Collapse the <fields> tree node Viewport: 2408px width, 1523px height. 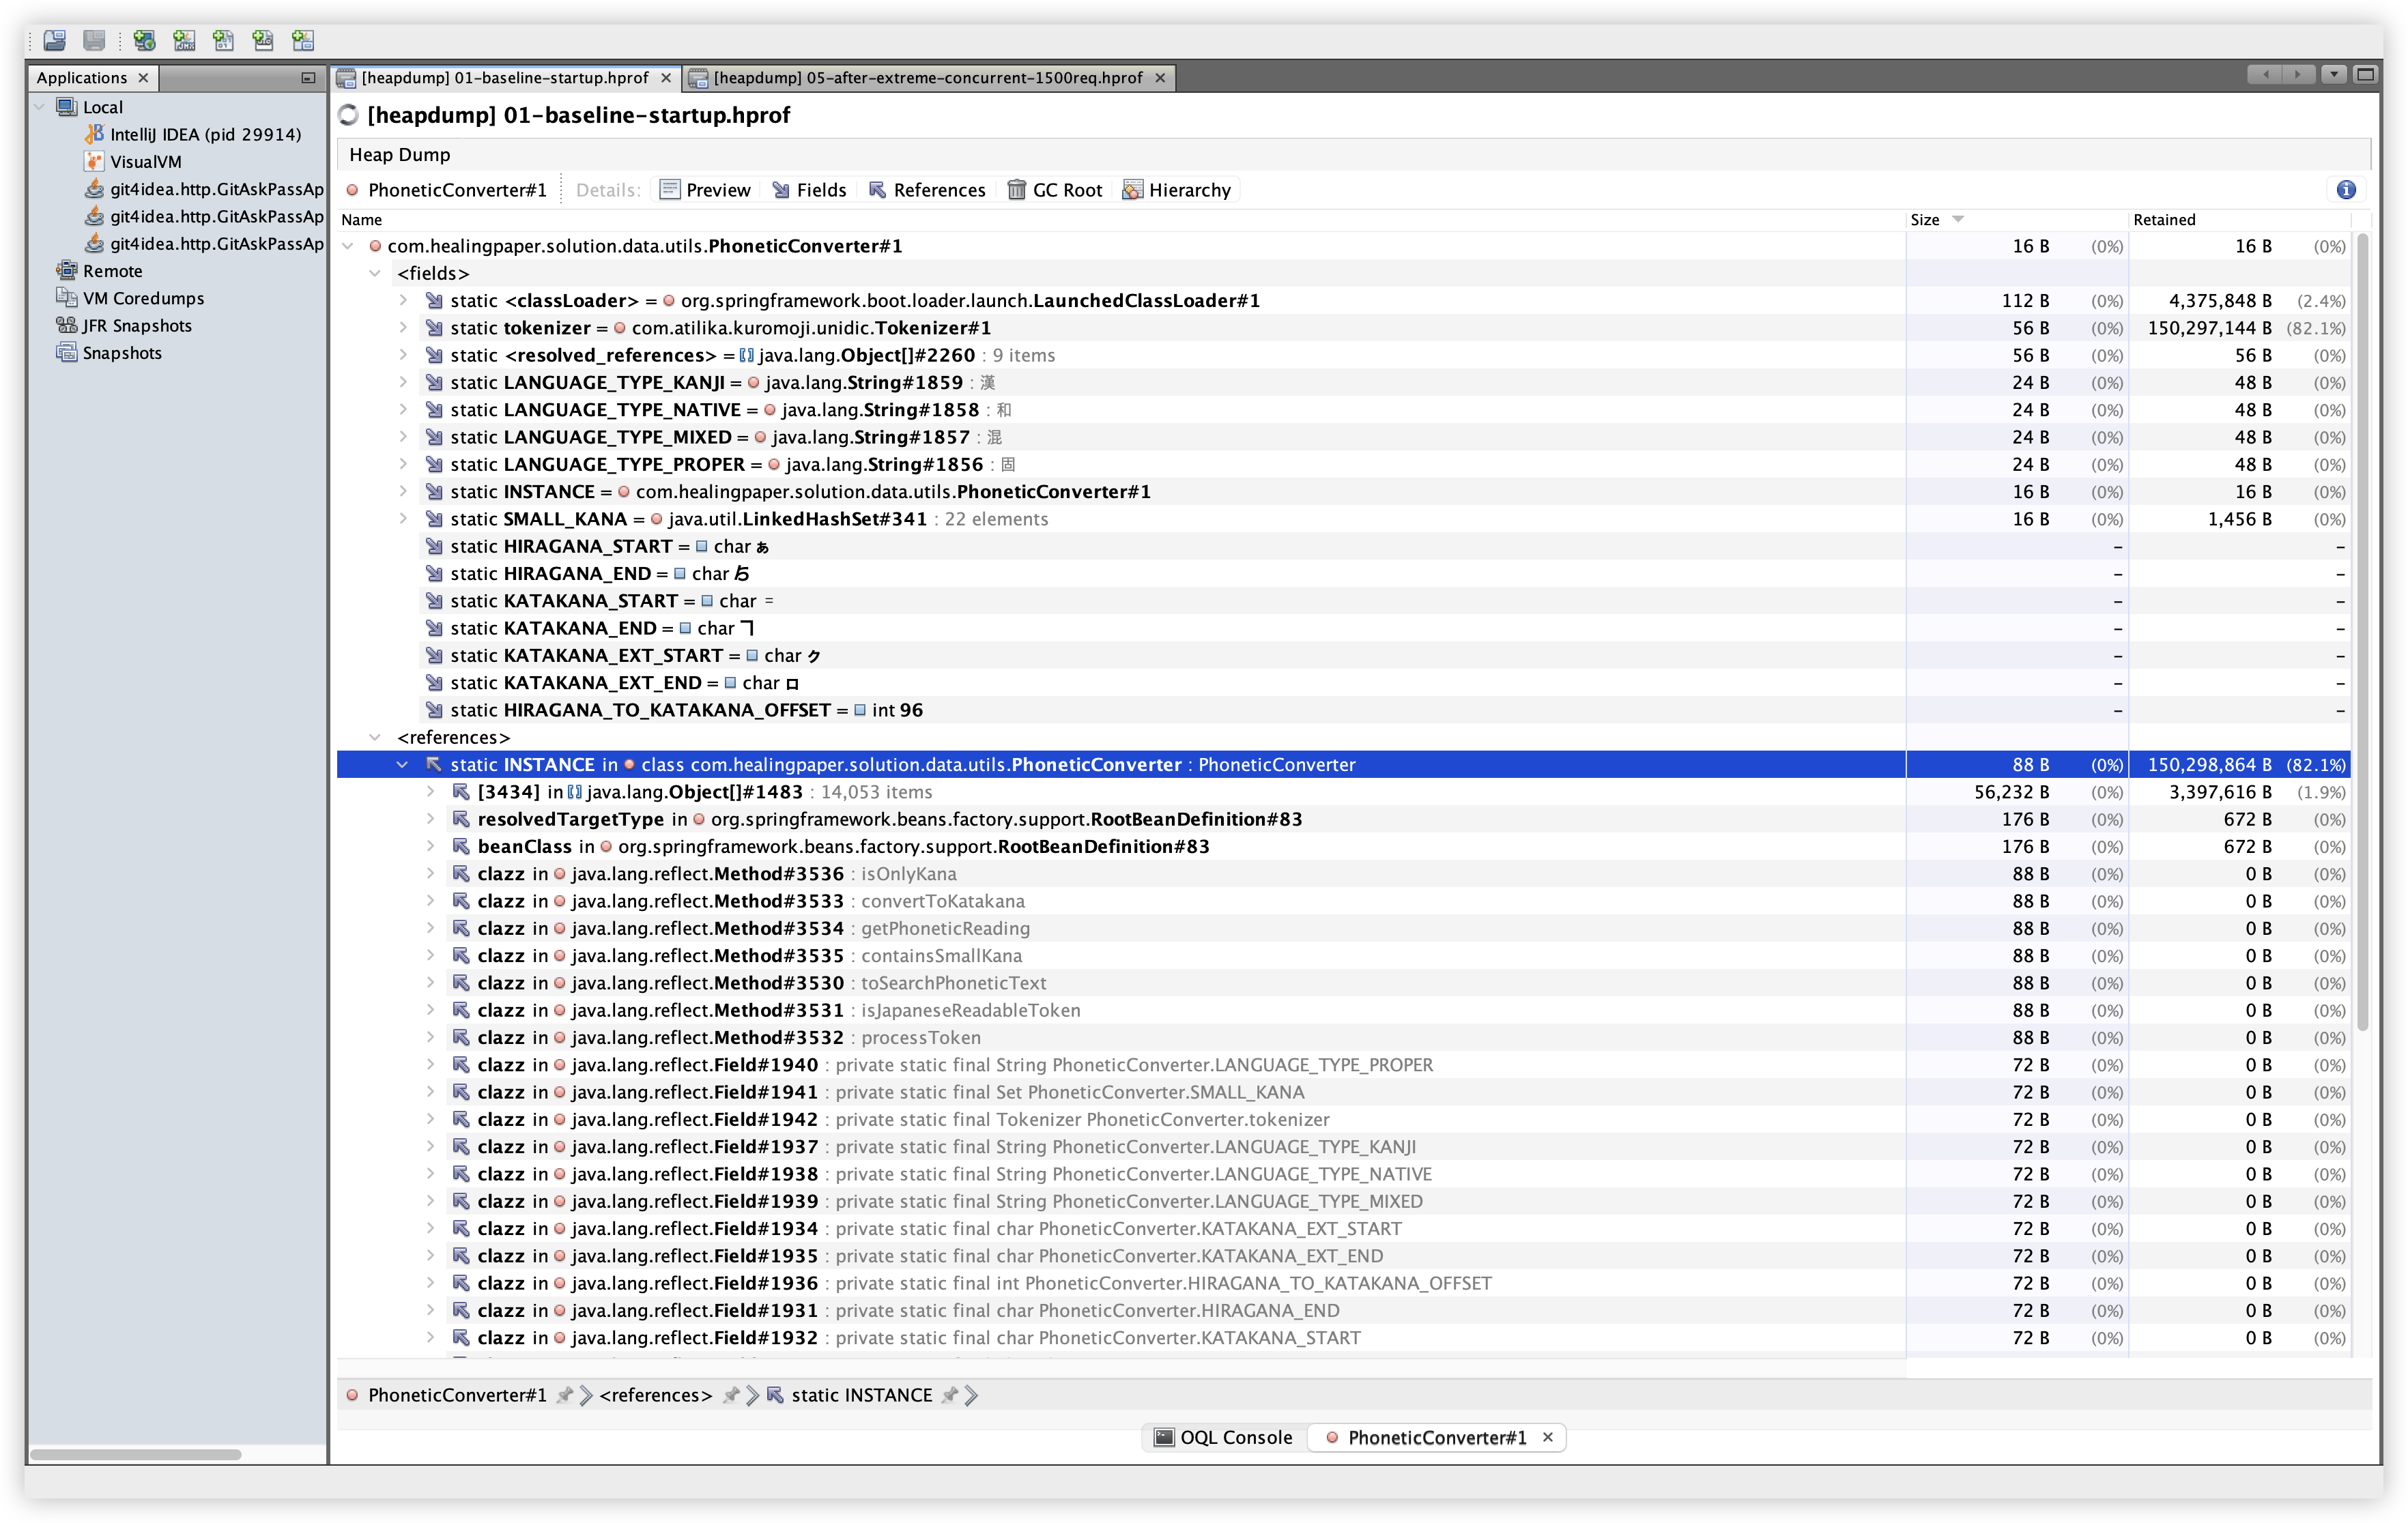pyautogui.click(x=374, y=272)
